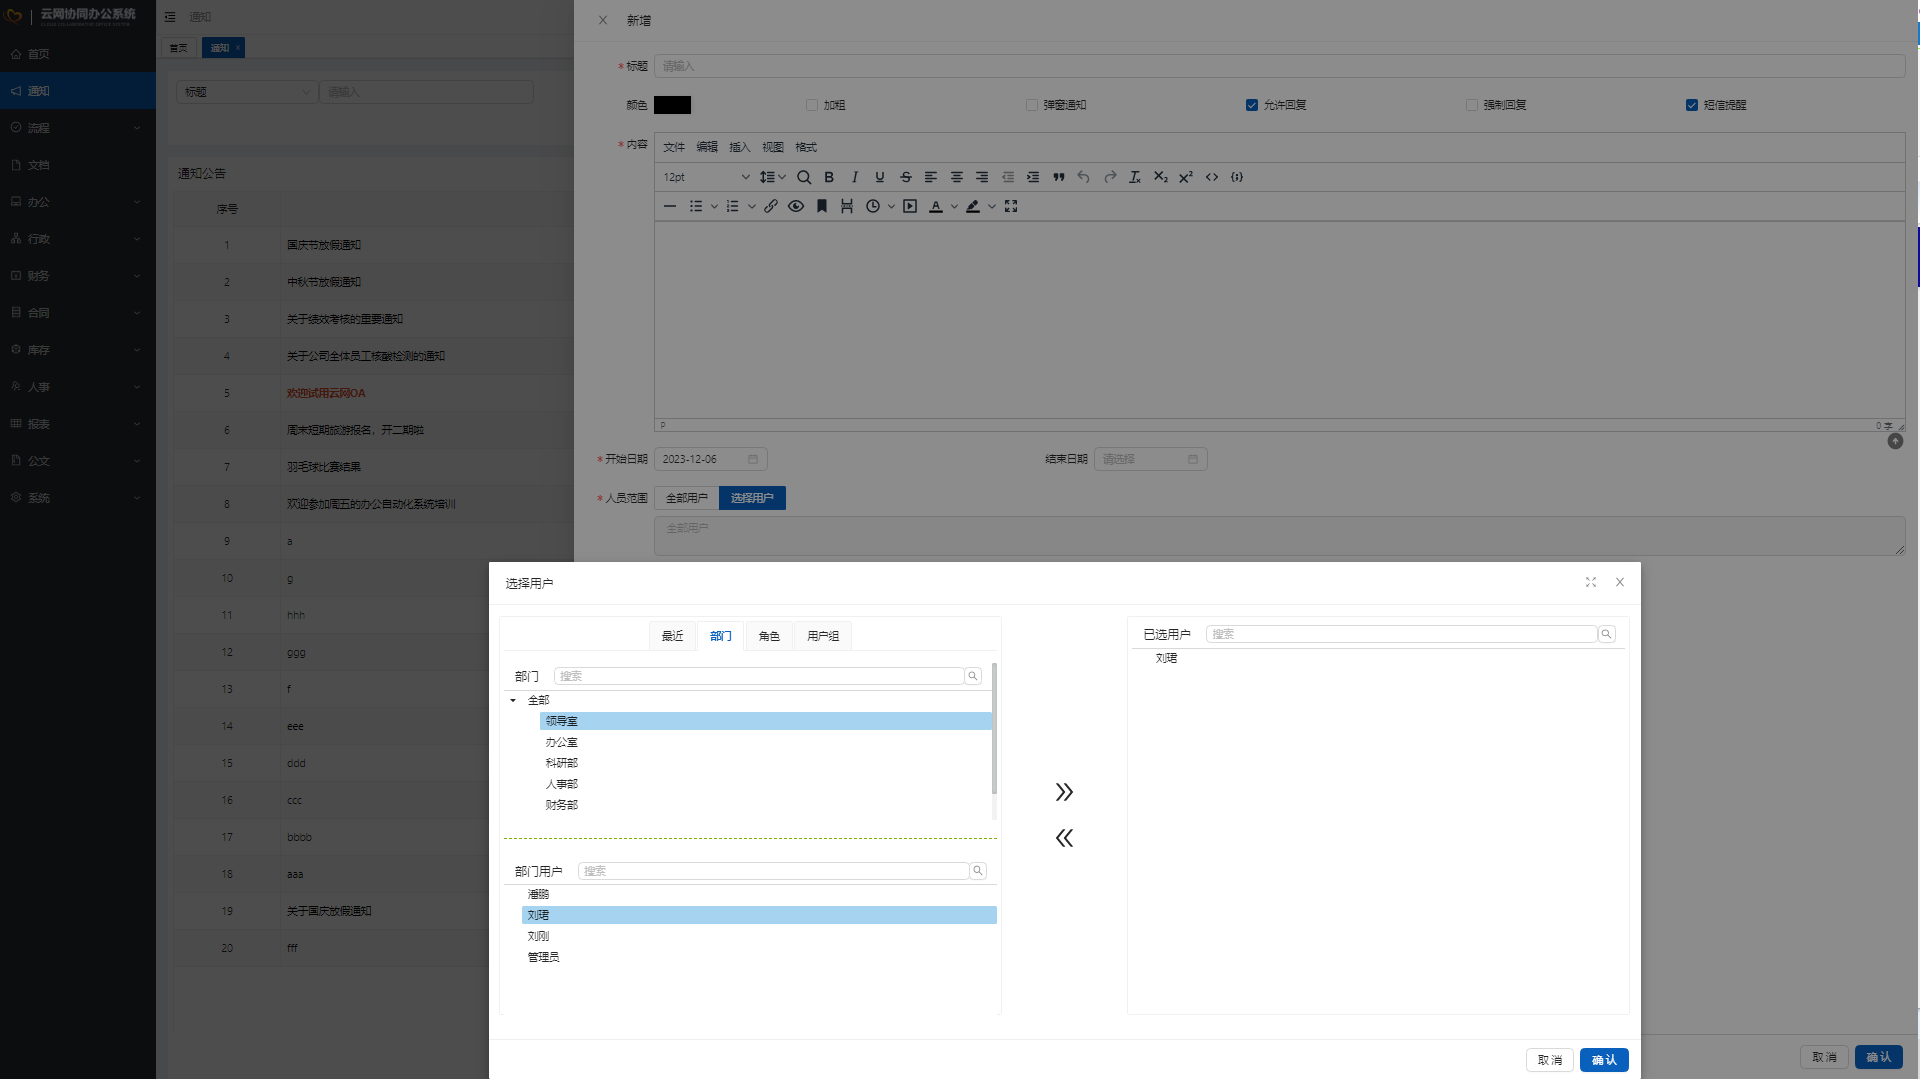Insert a blockquote
This screenshot has height=1079, width=1920.
point(1058,177)
